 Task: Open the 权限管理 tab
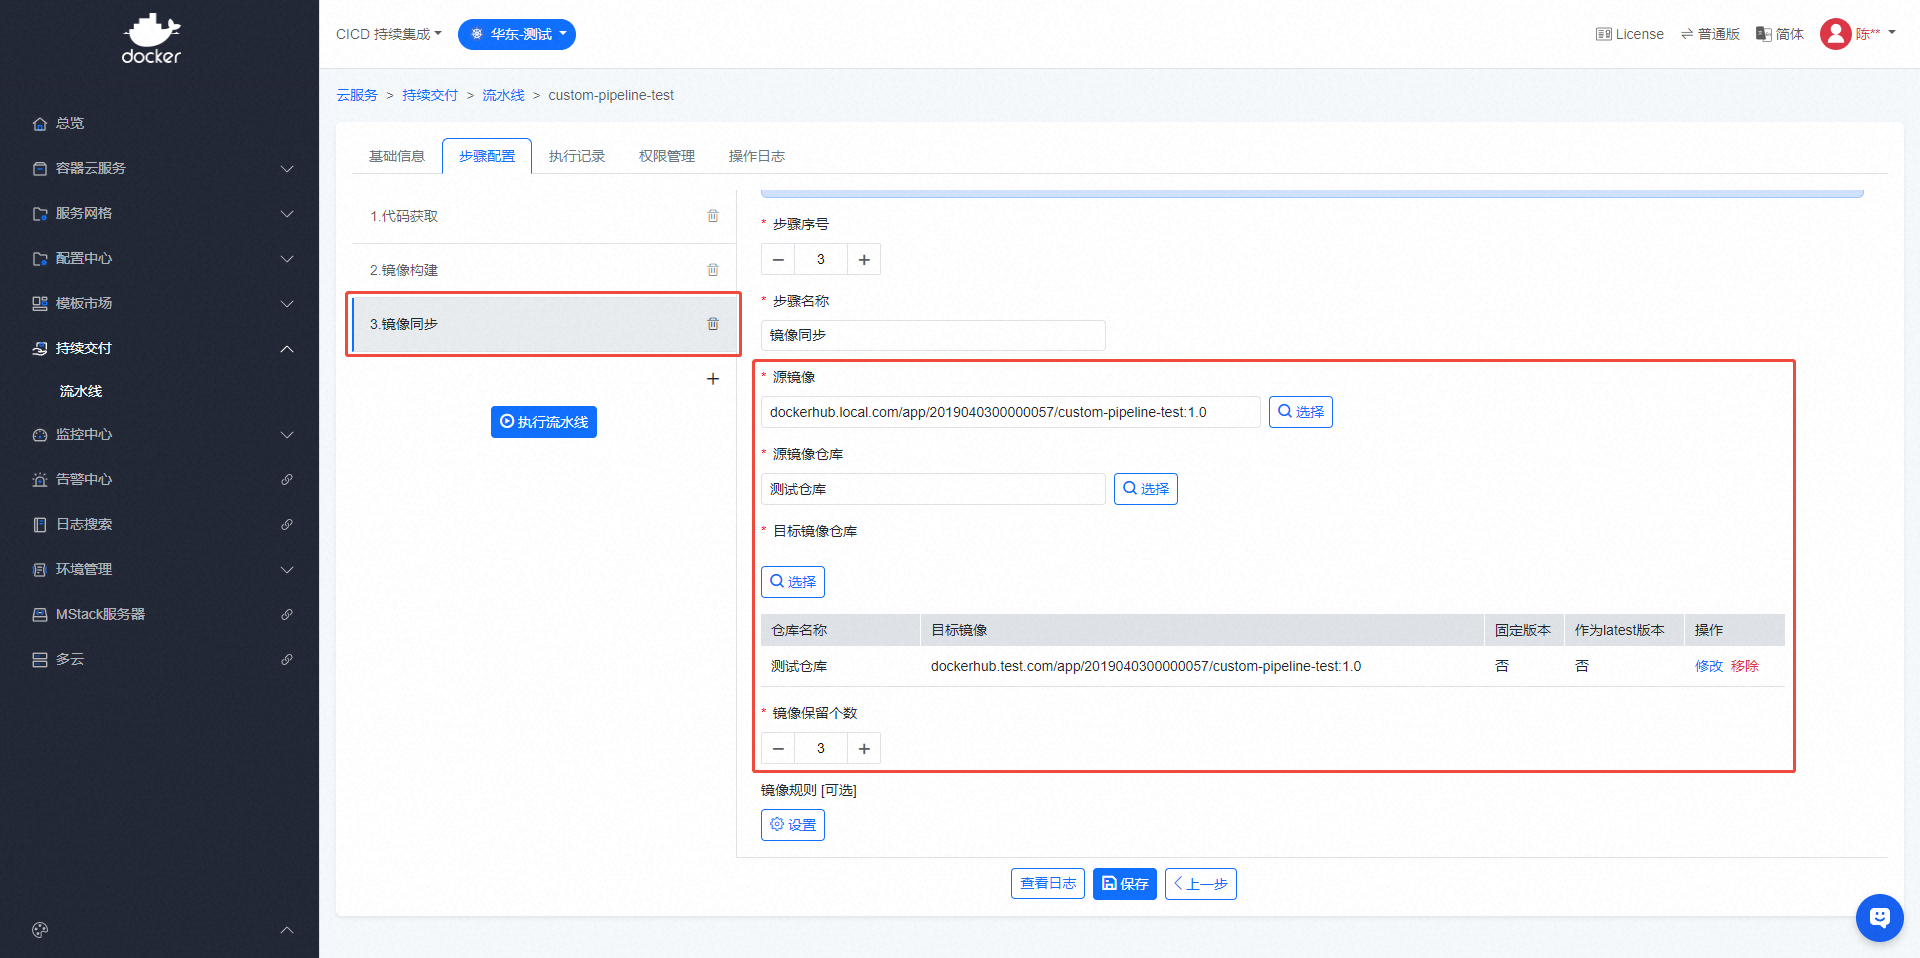667,156
